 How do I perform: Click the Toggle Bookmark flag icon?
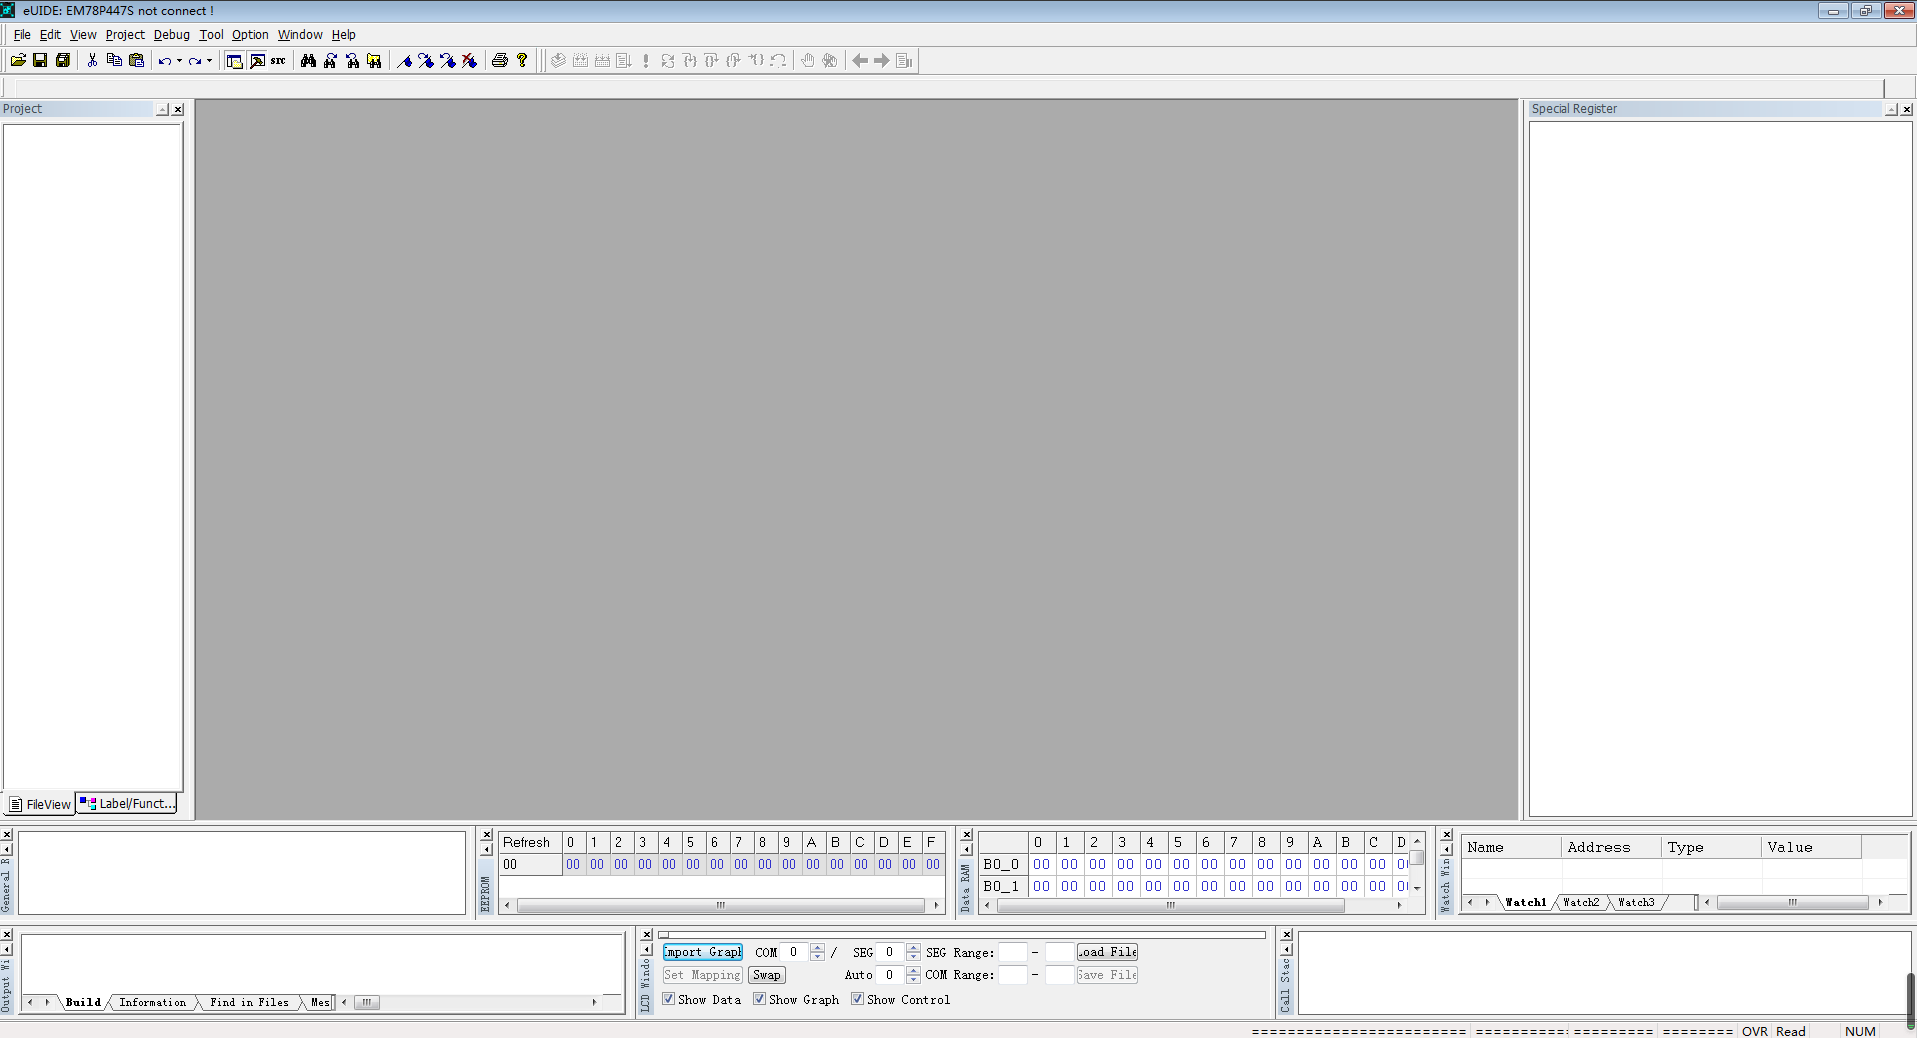404,61
